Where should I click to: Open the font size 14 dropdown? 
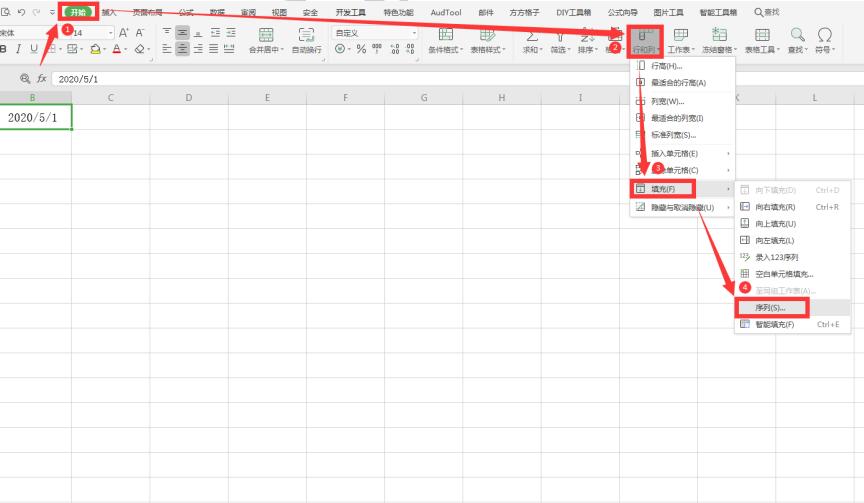tap(111, 33)
